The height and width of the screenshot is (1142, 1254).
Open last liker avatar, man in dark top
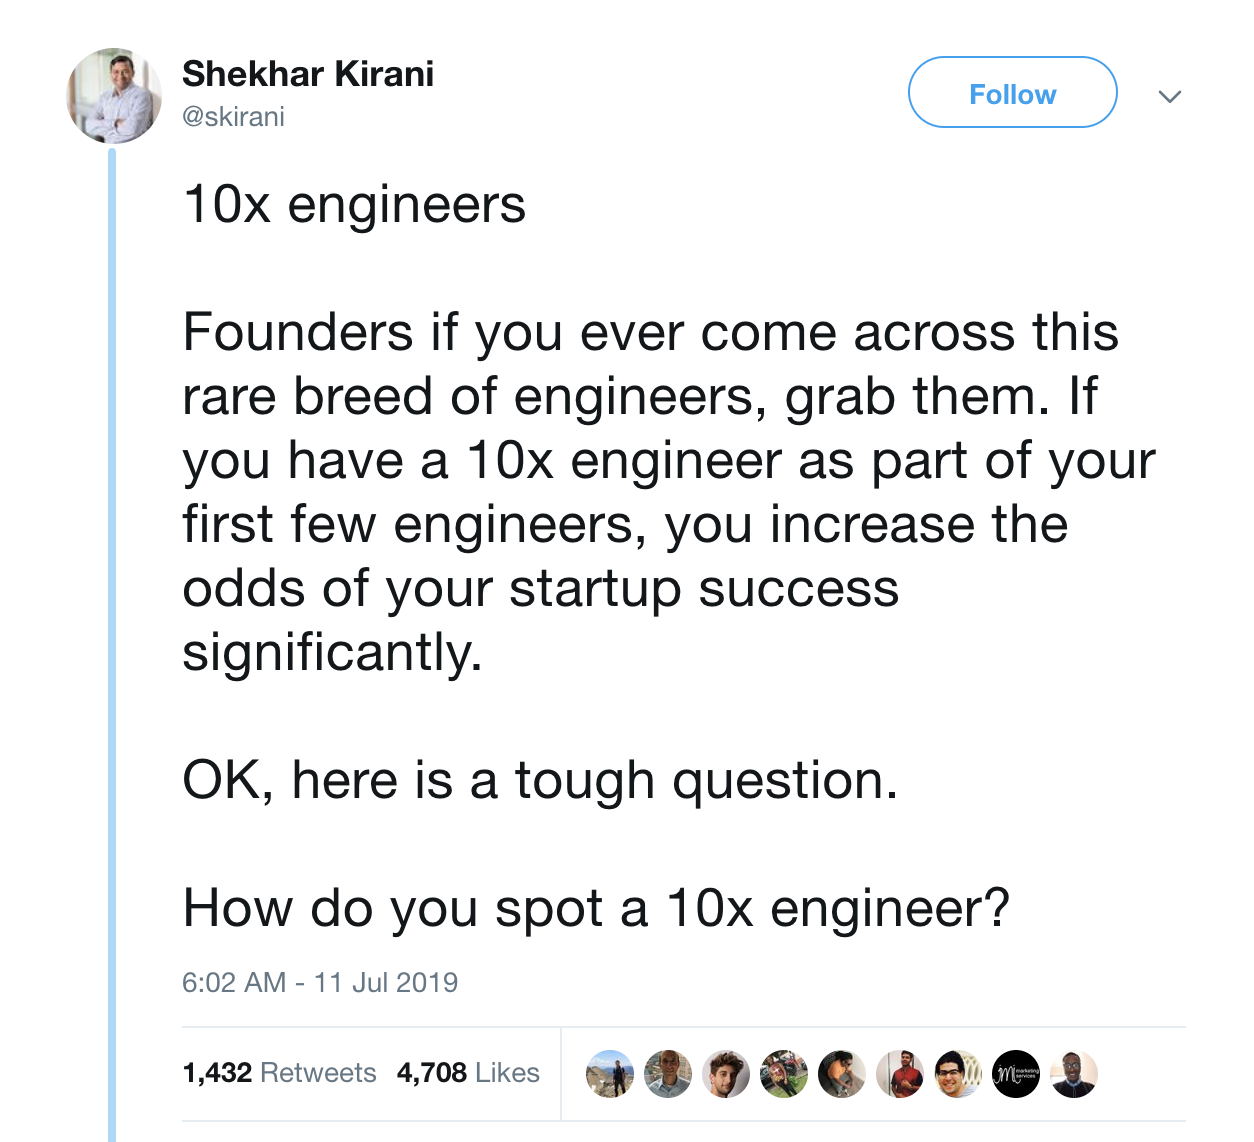1074,1074
